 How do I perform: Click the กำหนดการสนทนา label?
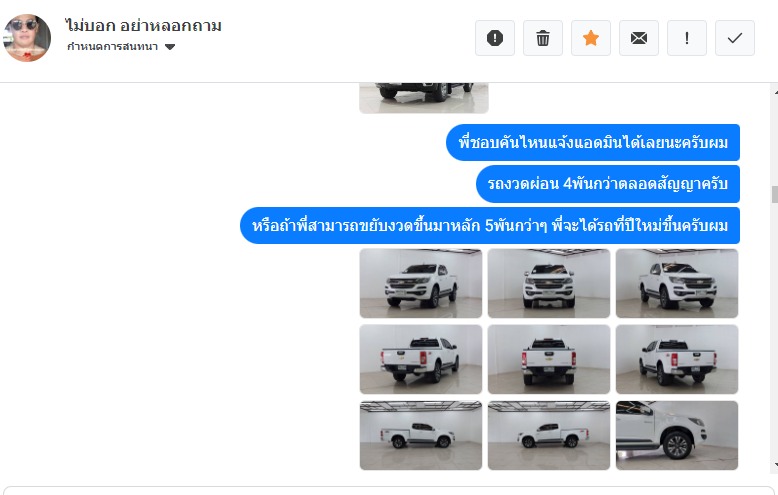[x=112, y=47]
